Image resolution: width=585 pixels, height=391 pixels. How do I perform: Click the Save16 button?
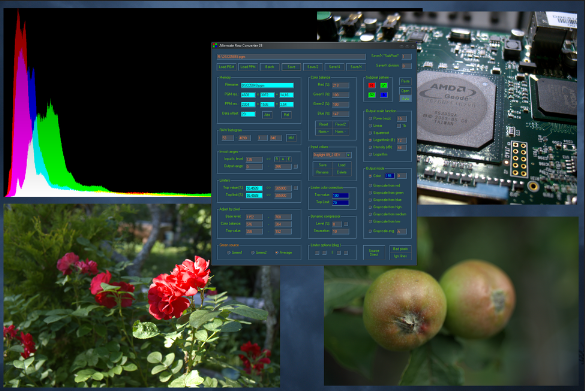[334, 67]
